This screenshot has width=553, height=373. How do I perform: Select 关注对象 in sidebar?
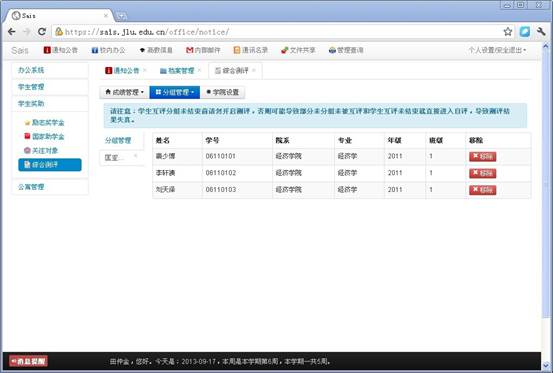pyautogui.click(x=41, y=151)
